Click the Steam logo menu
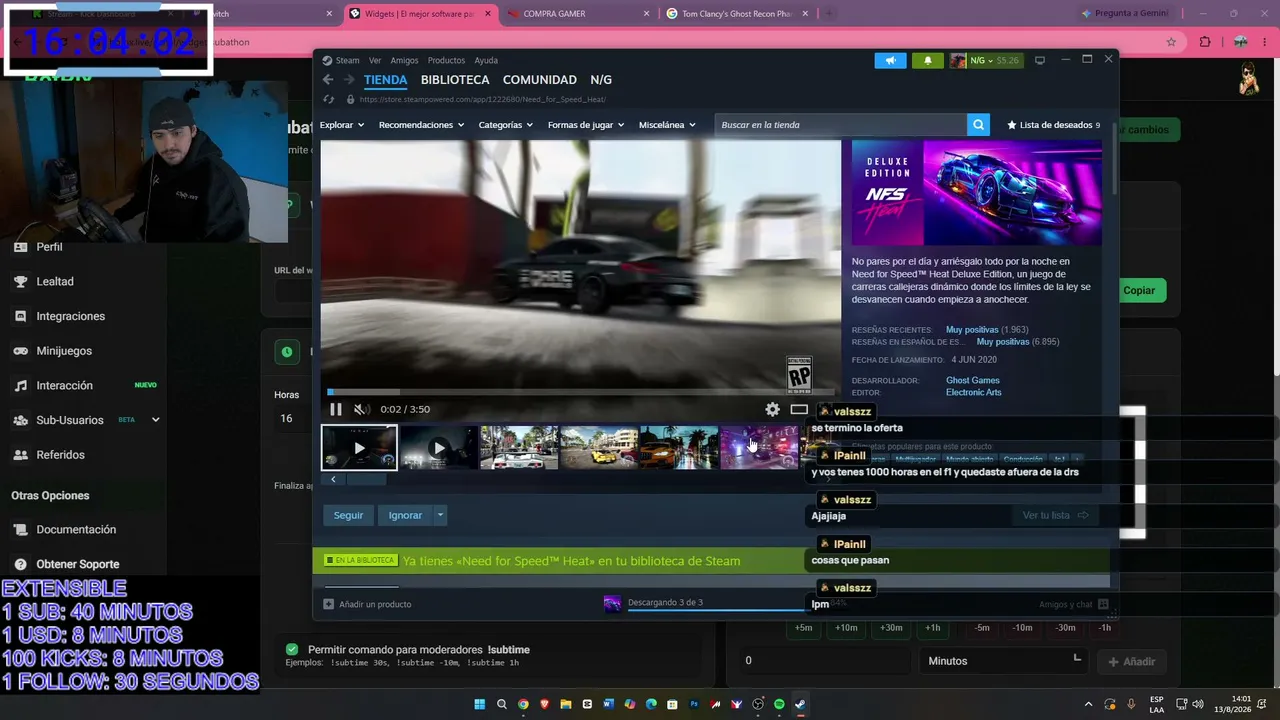 pos(340,60)
